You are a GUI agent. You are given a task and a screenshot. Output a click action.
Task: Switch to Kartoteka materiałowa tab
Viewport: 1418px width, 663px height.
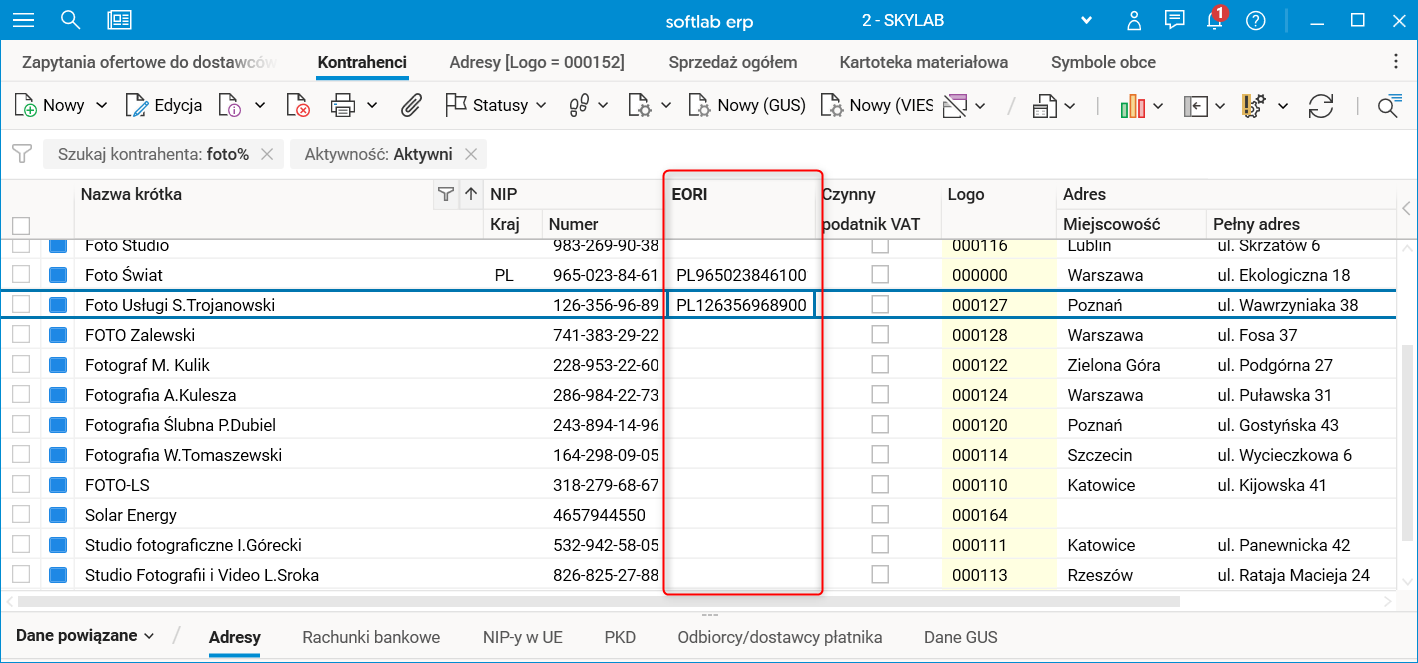[x=924, y=62]
